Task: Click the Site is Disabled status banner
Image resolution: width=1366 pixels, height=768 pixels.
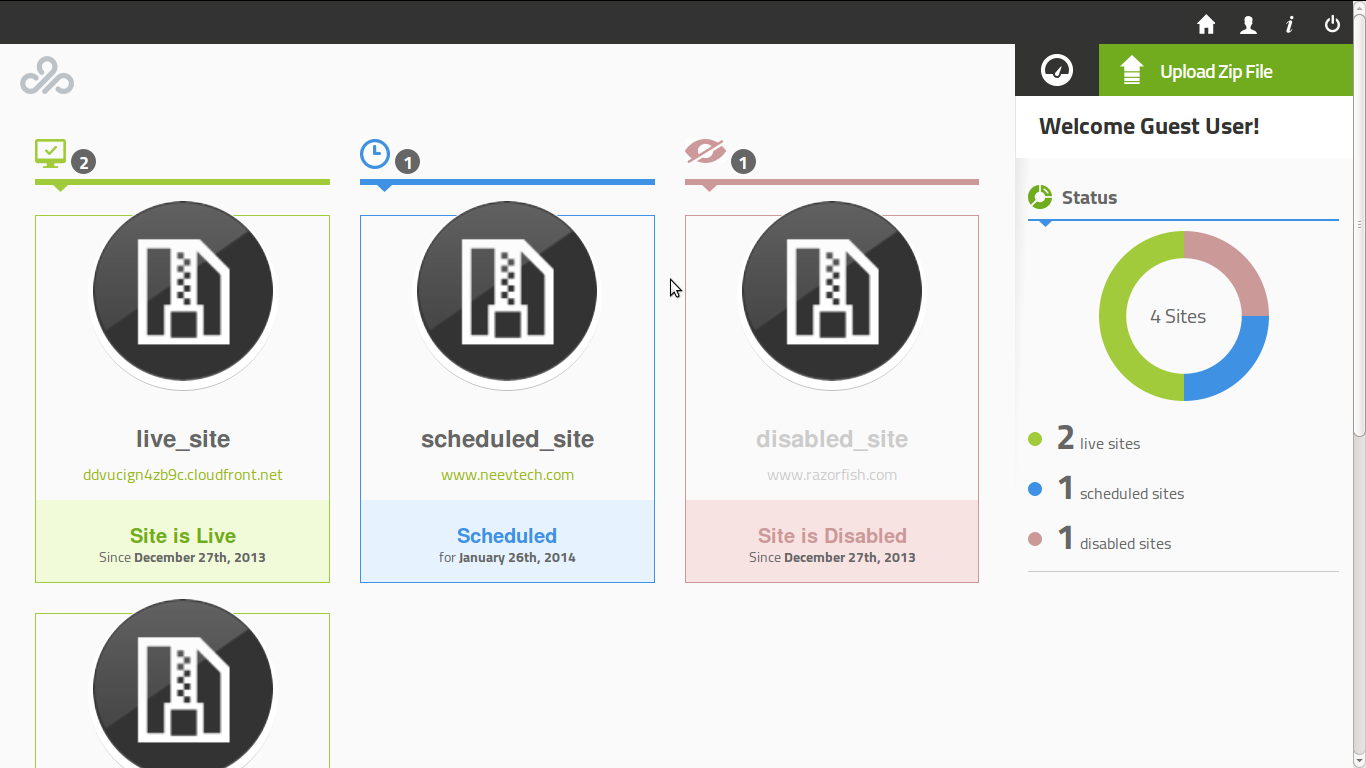Action: [x=832, y=541]
